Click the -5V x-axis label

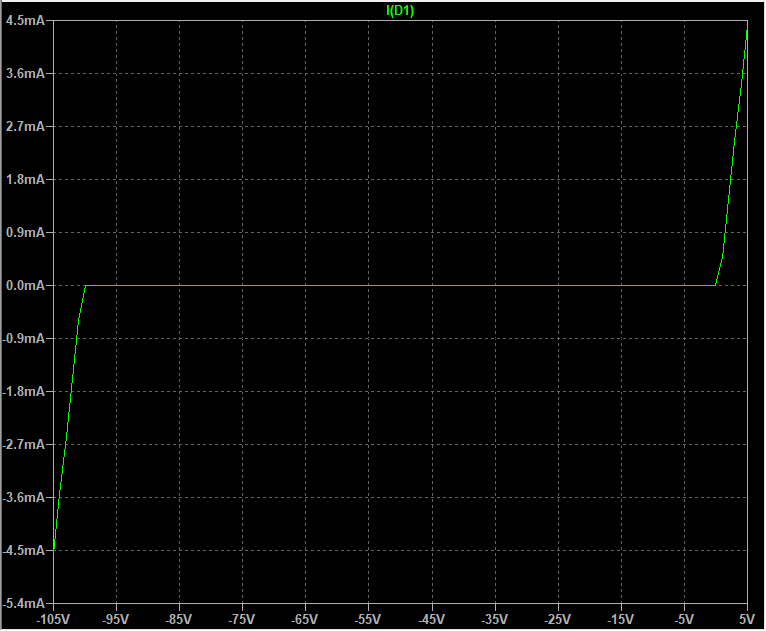click(x=684, y=619)
